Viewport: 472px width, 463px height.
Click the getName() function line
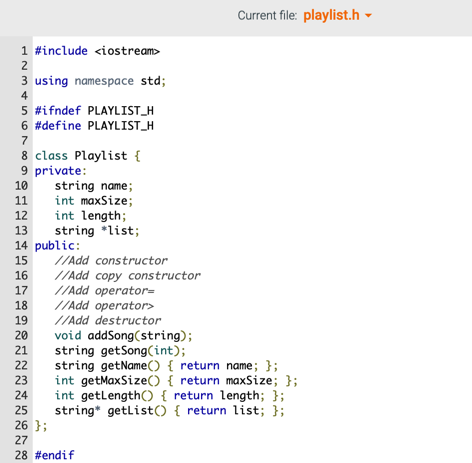pos(166,365)
